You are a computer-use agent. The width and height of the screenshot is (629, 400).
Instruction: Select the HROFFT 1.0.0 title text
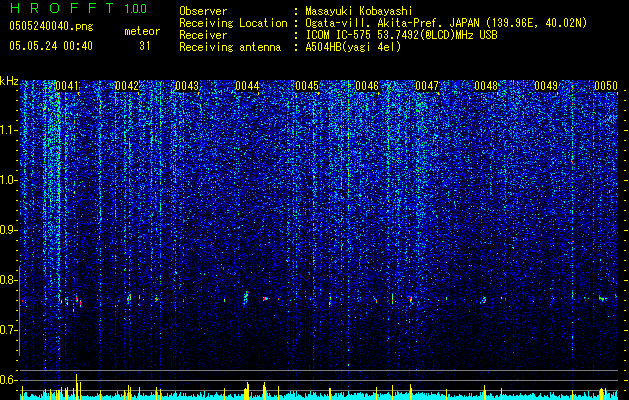pyautogui.click(x=79, y=8)
